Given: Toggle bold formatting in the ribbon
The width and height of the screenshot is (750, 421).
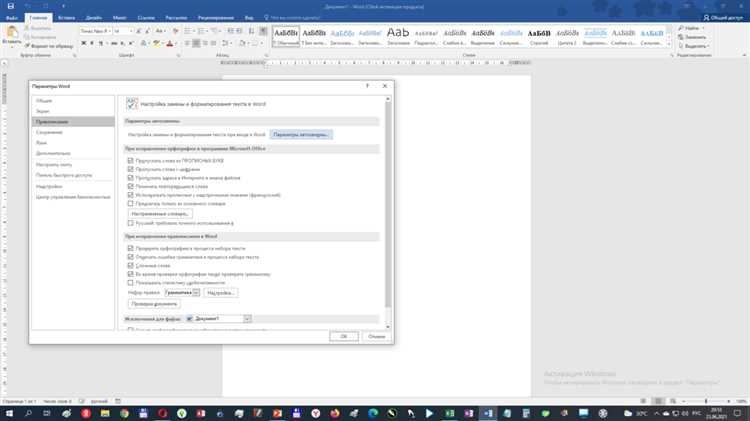Looking at the screenshot, I should point(84,44).
